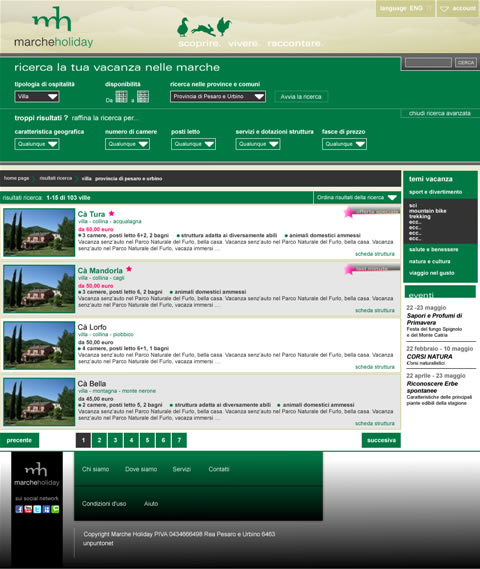Open the 'a' end date calendar icon
Screen dimensions: 480x569
143,97
